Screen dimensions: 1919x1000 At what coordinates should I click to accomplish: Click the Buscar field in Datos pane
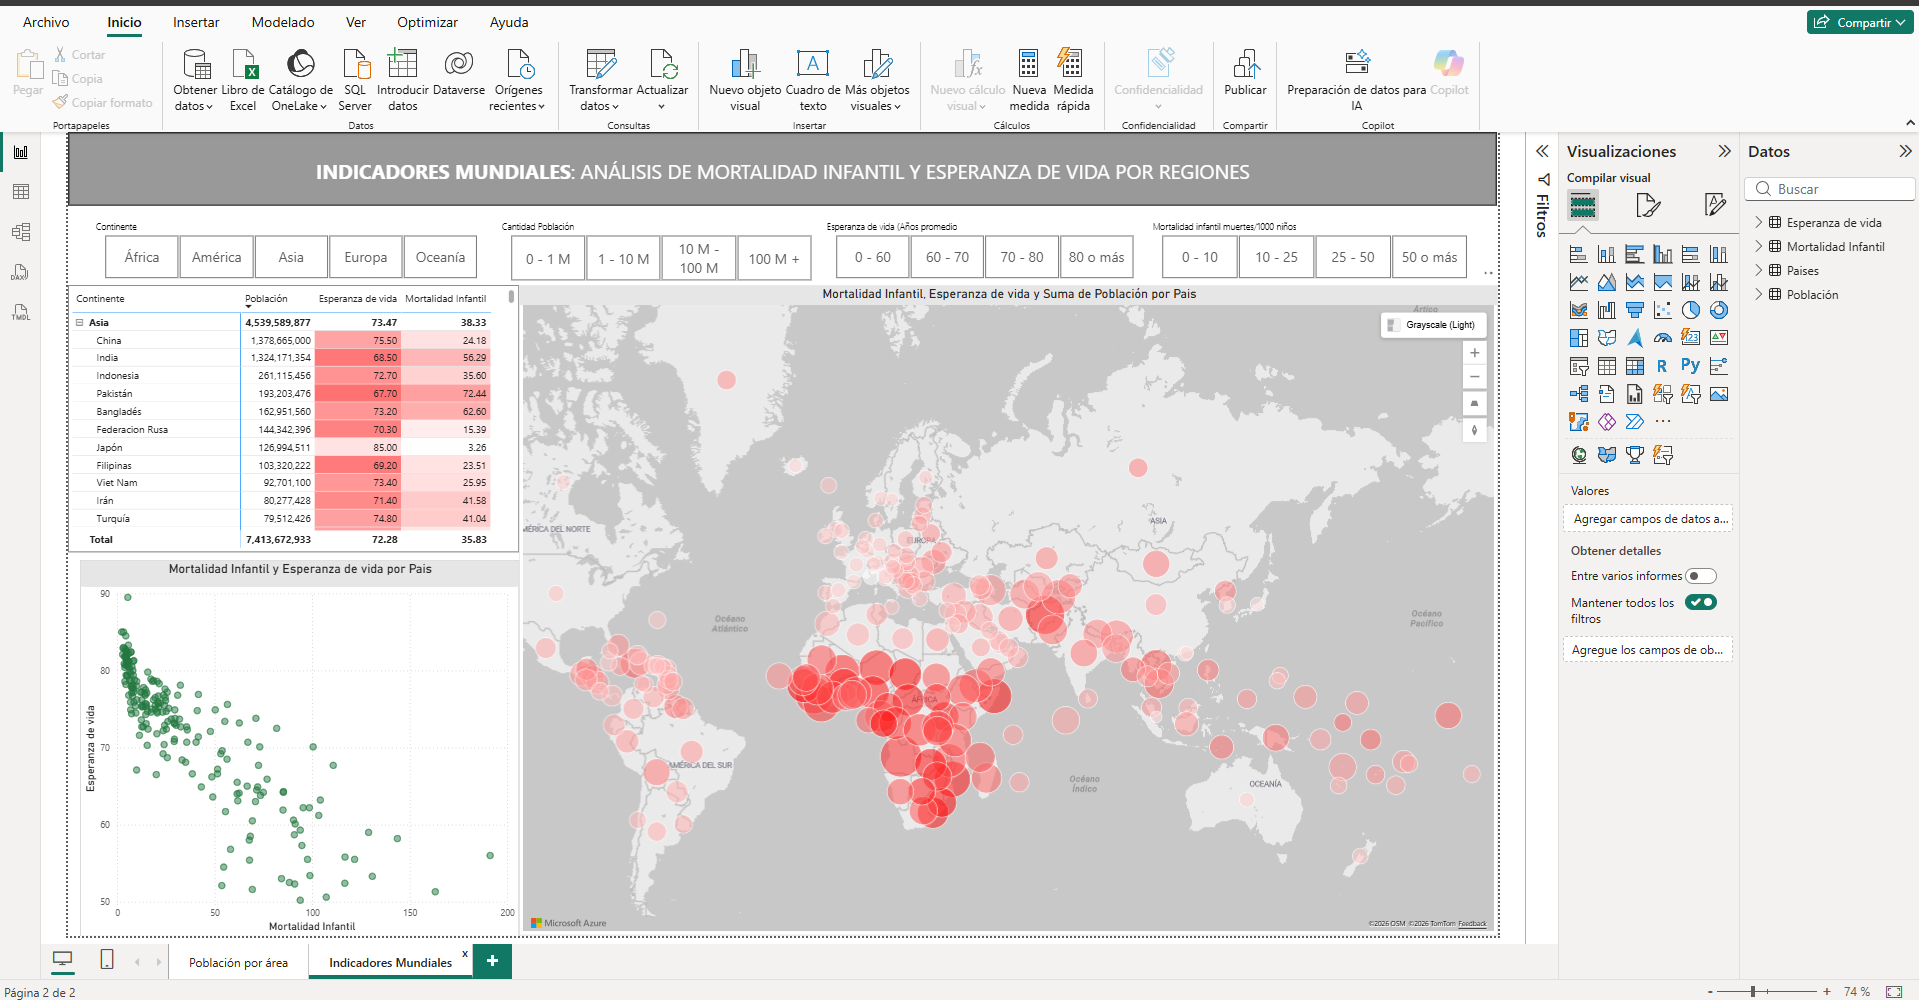point(1830,189)
